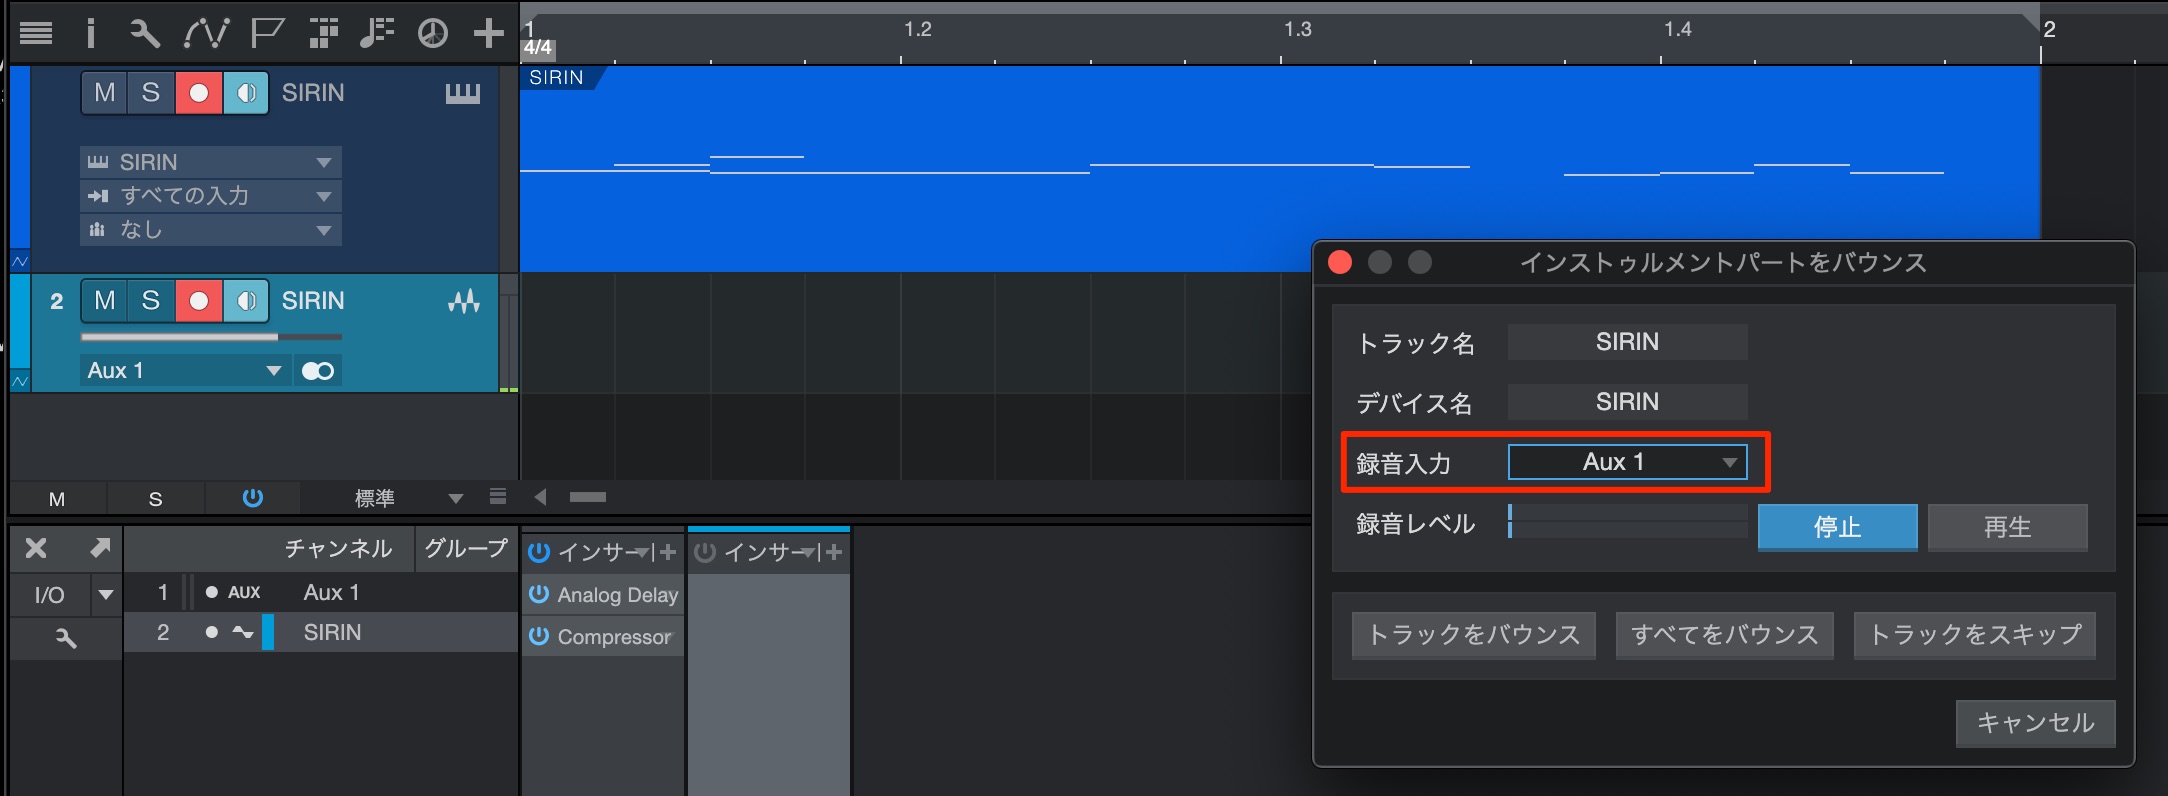Open console wrench settings below I/O

pos(66,638)
